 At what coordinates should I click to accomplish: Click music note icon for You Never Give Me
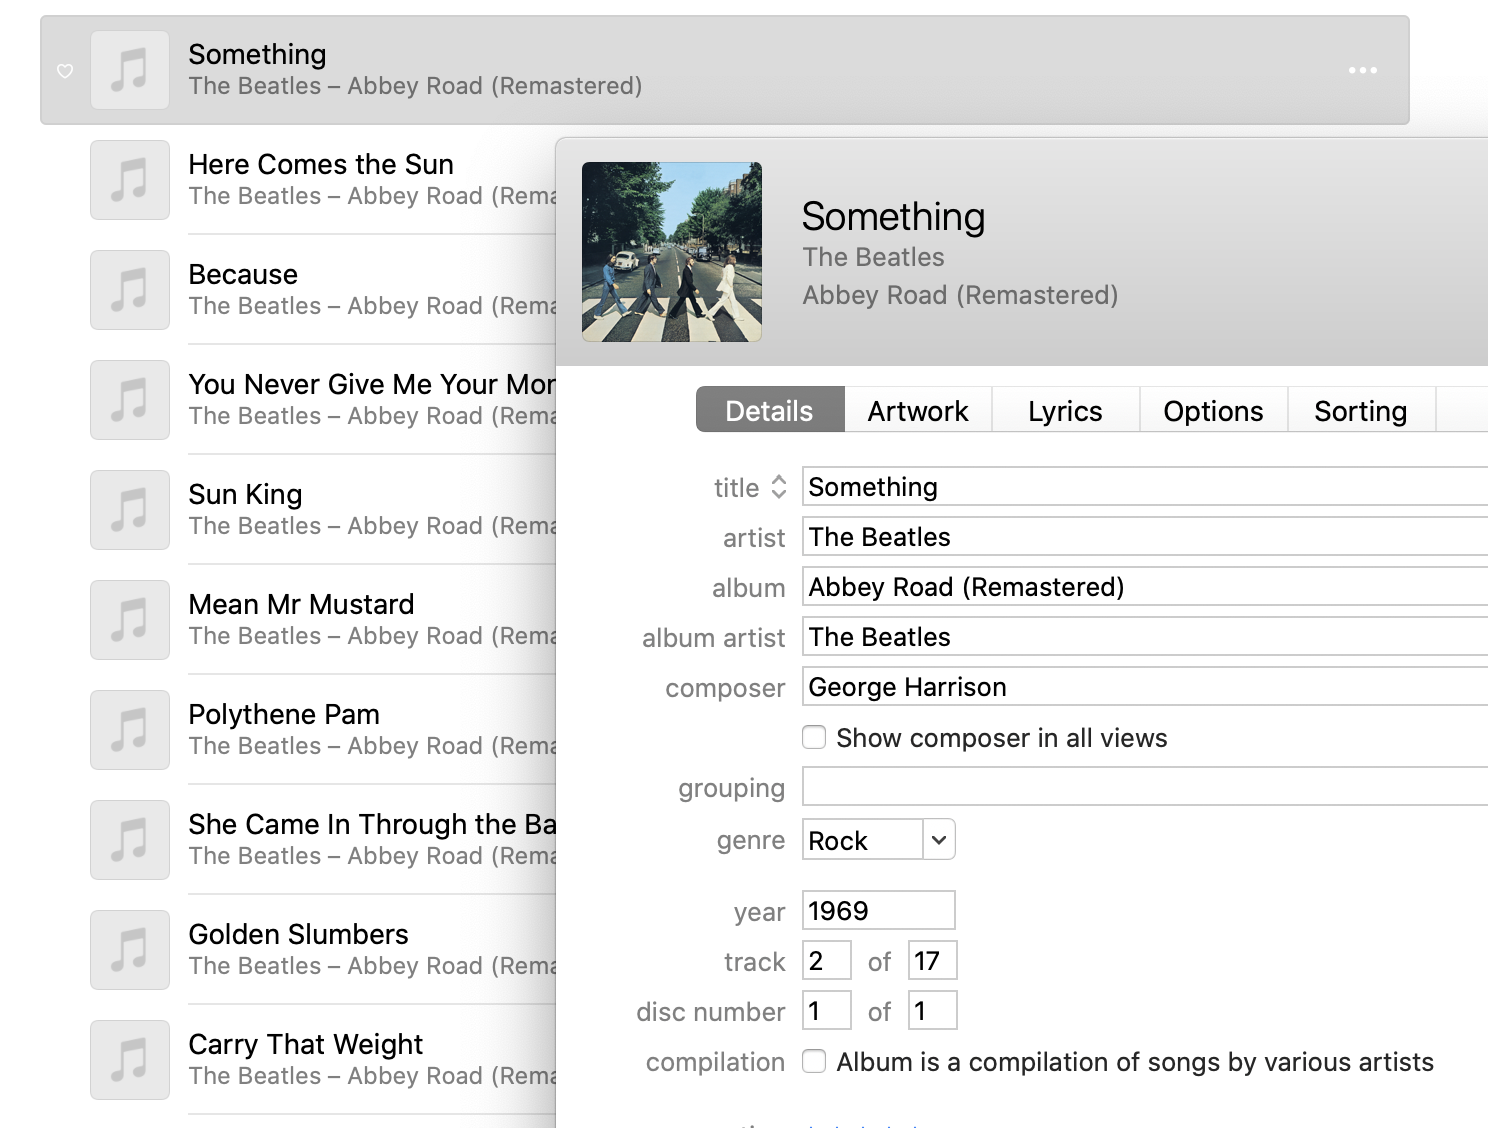click(130, 400)
